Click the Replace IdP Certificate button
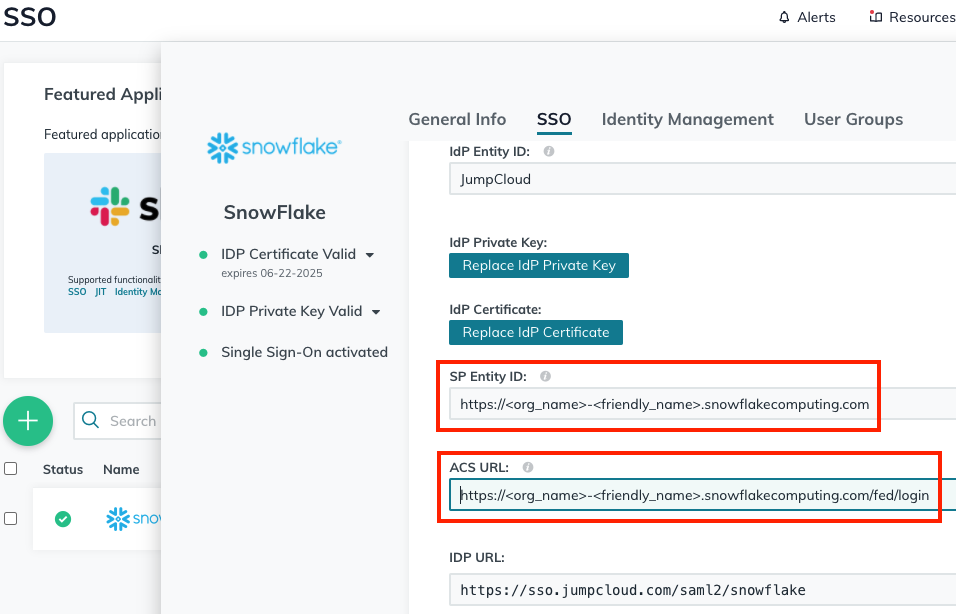This screenshot has width=956, height=614. tap(536, 332)
